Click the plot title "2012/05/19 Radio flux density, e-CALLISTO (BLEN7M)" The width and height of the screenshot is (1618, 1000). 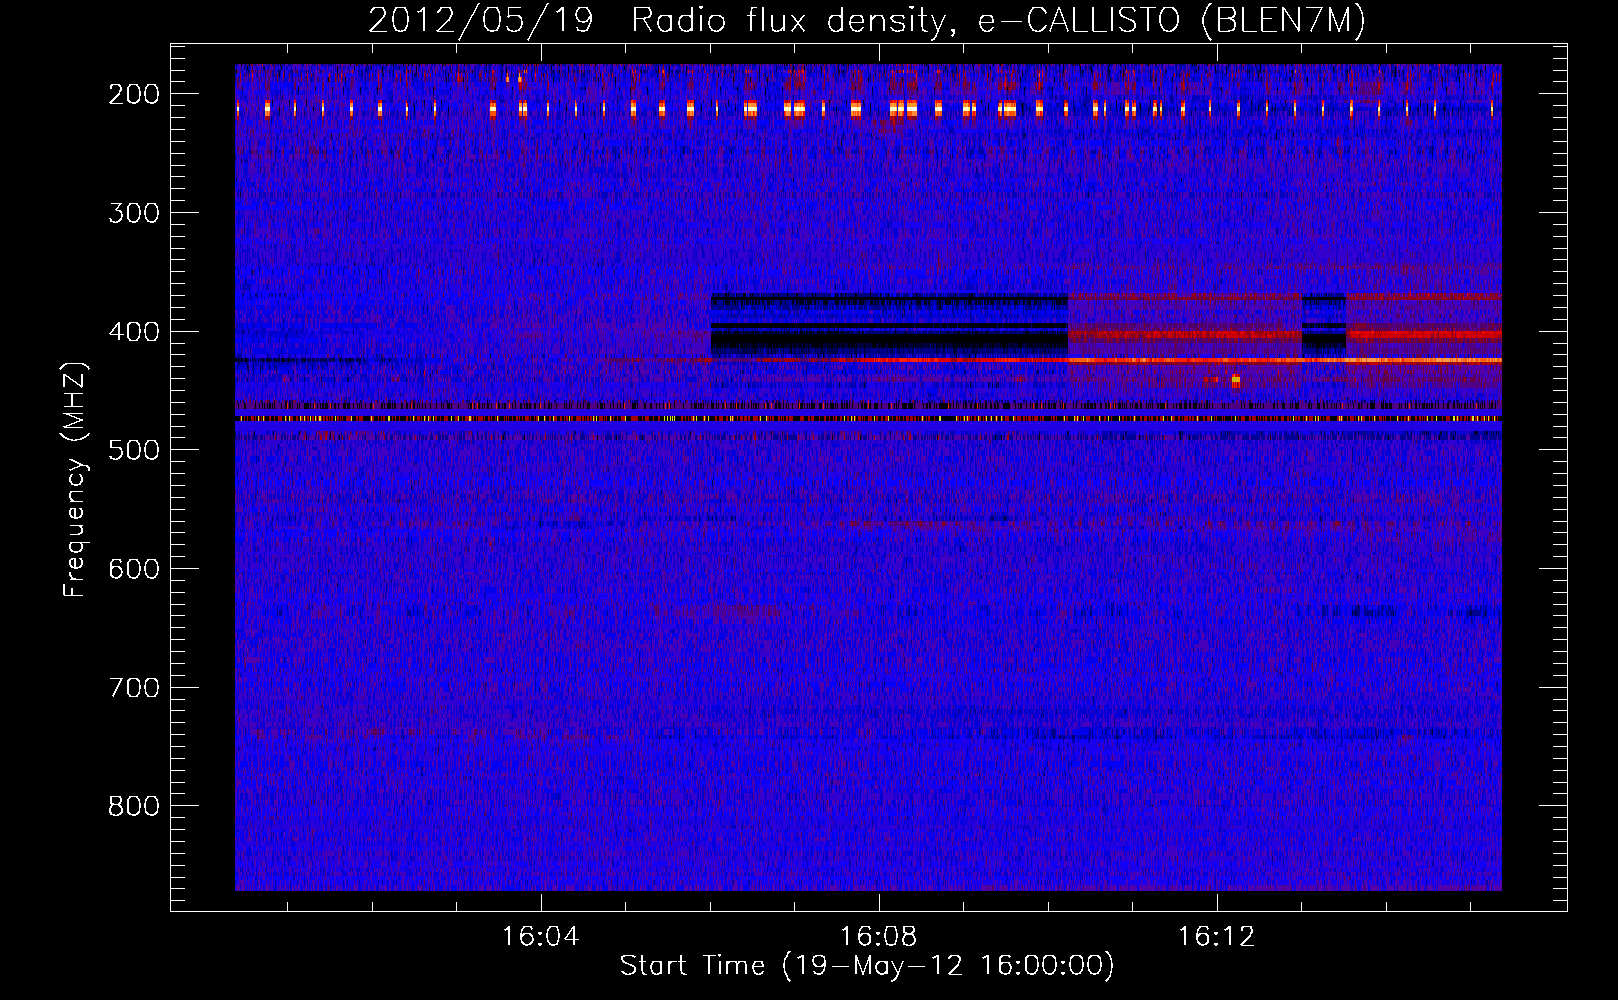tap(866, 21)
